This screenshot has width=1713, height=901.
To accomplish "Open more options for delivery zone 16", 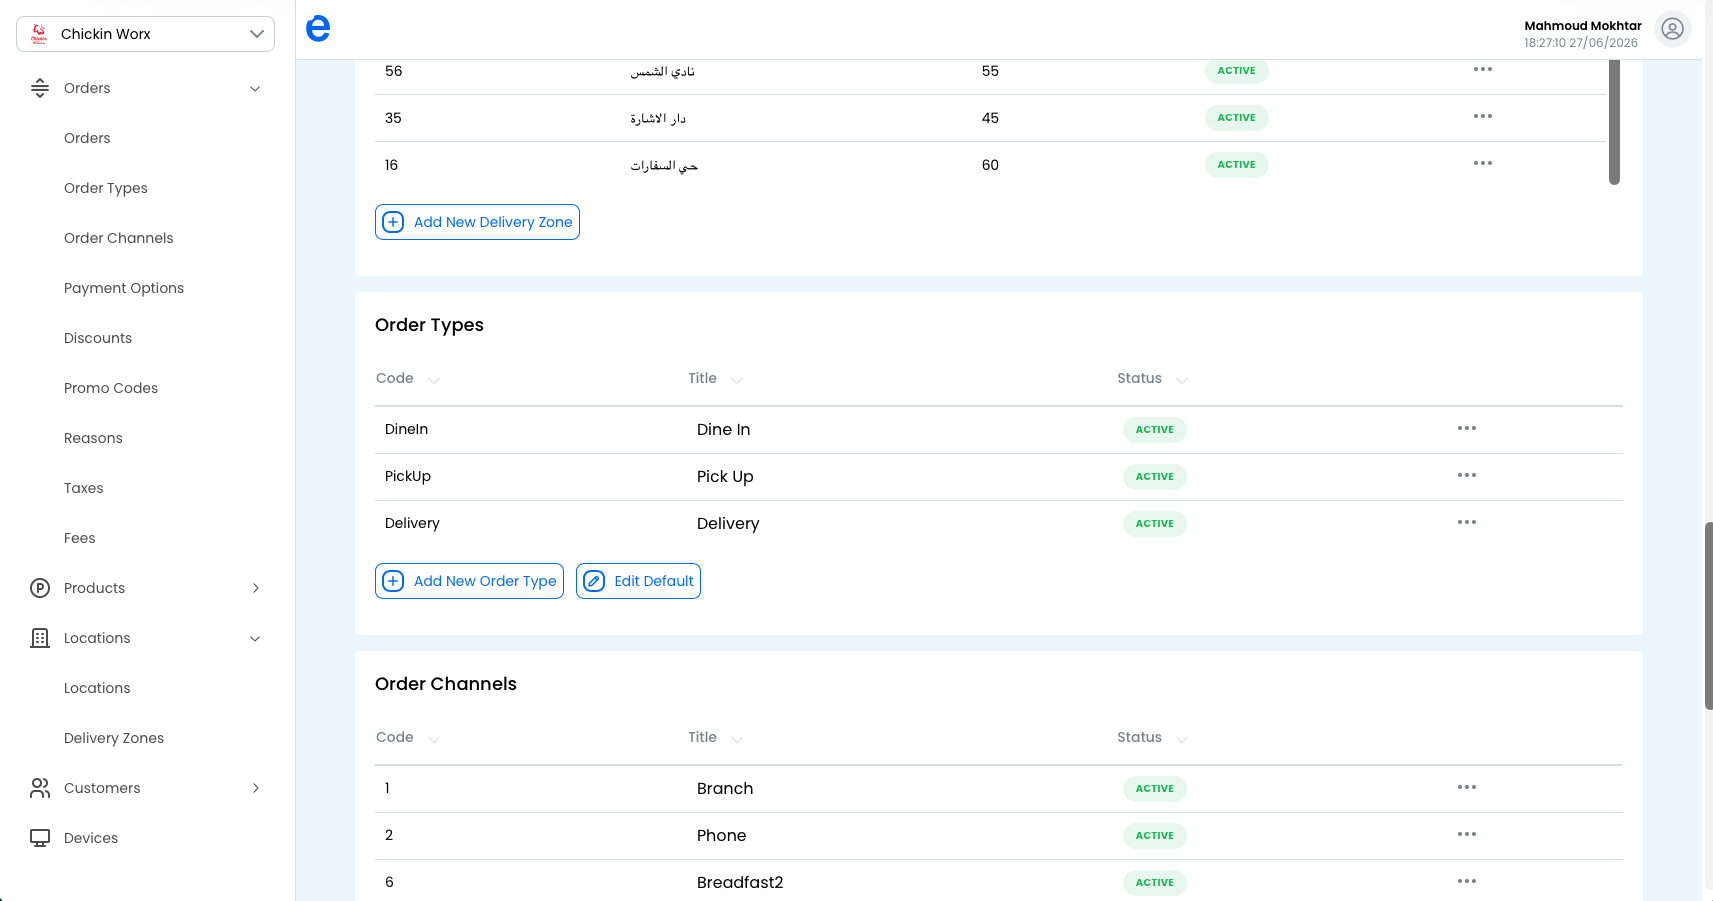I will 1482,163.
